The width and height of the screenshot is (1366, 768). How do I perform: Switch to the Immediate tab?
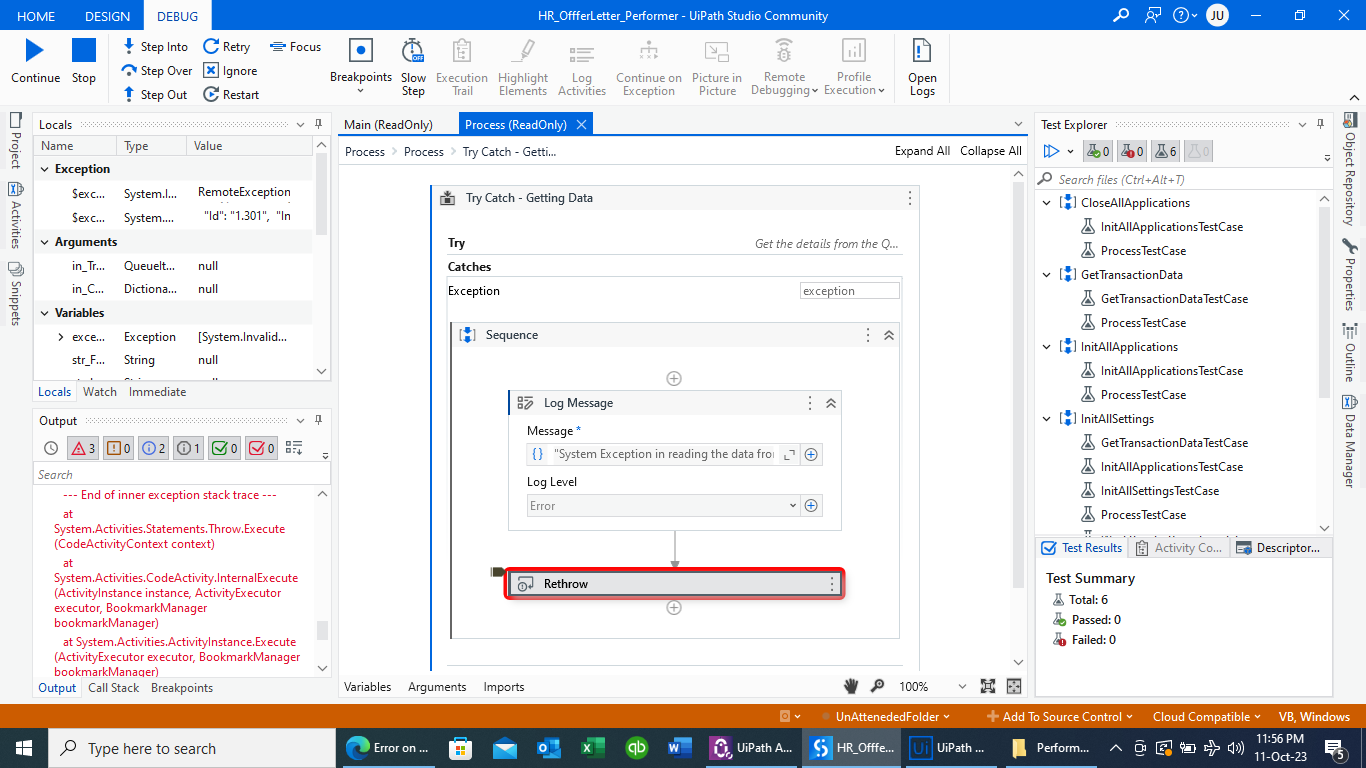click(157, 392)
